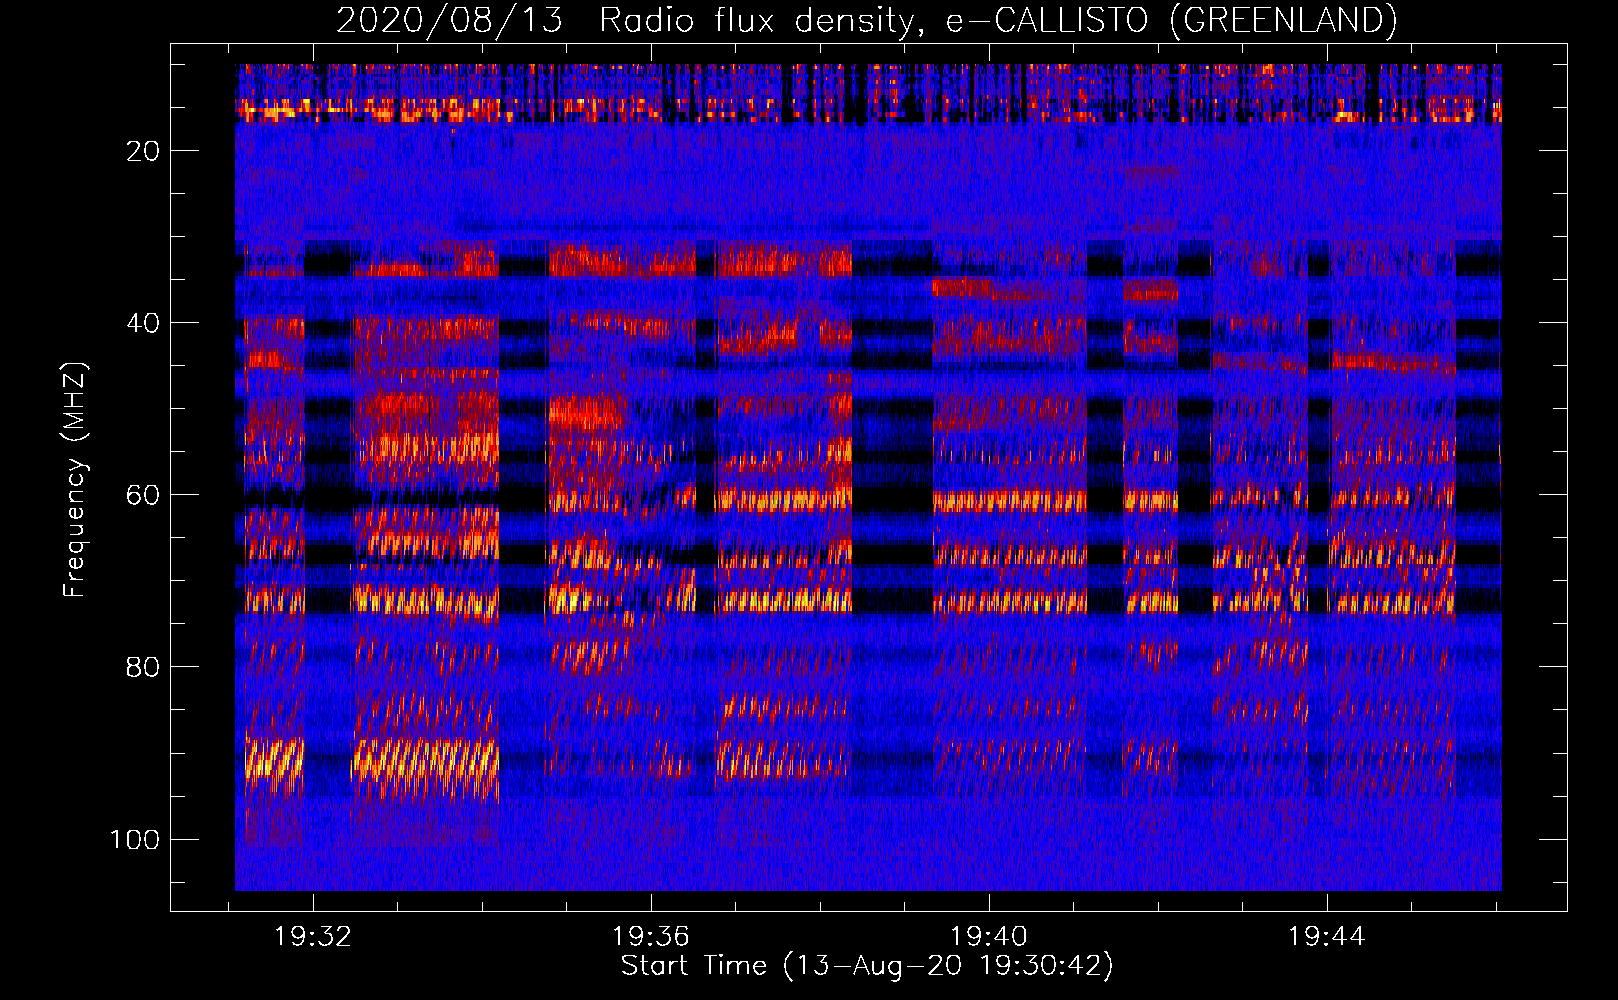Click the 20 frequency tick label
The width and height of the screenshot is (1618, 1000).
tap(143, 151)
